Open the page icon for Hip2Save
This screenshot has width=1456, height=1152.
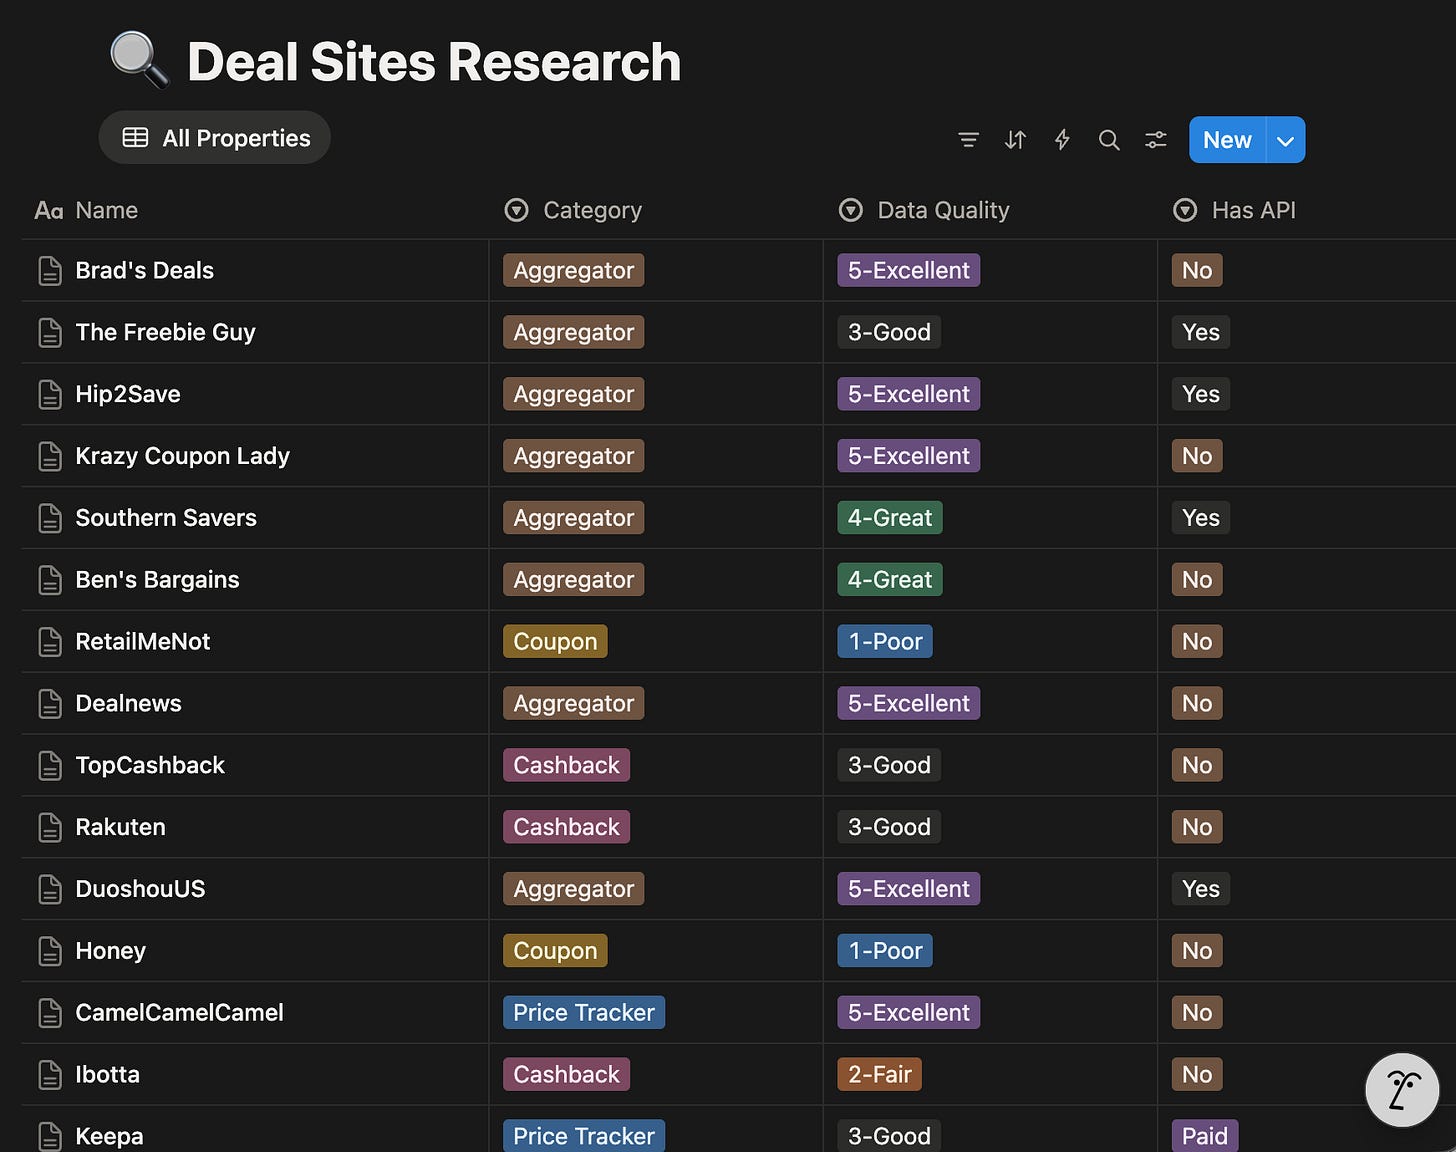(50, 395)
